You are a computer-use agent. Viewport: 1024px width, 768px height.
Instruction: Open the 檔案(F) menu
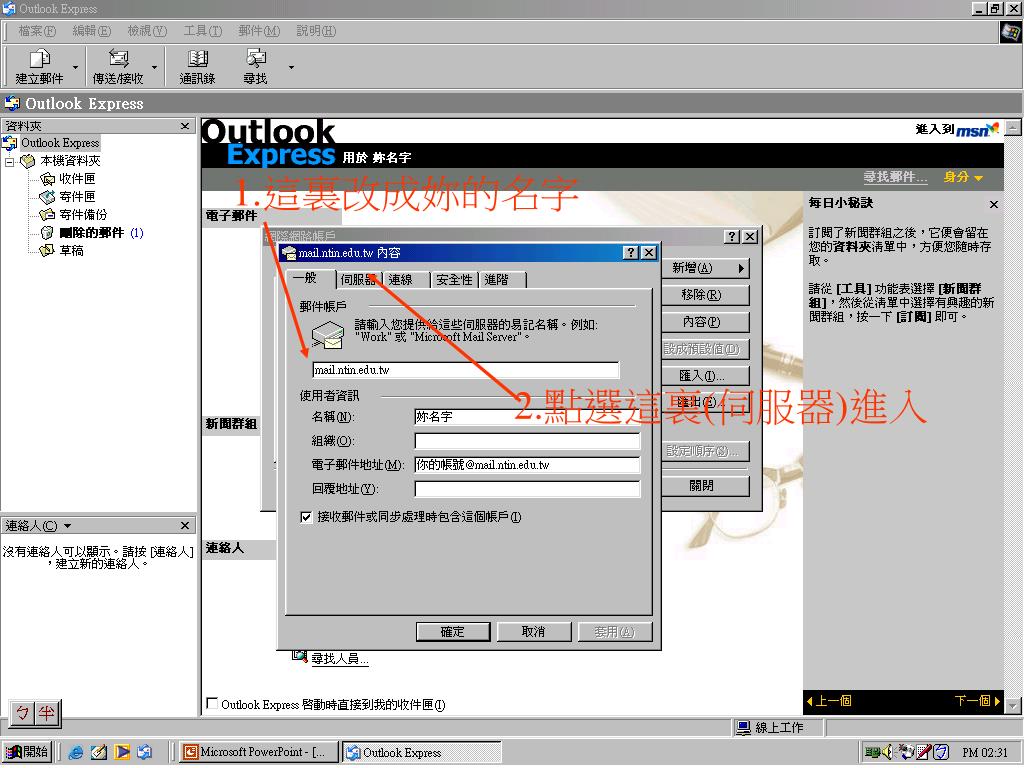tap(37, 31)
